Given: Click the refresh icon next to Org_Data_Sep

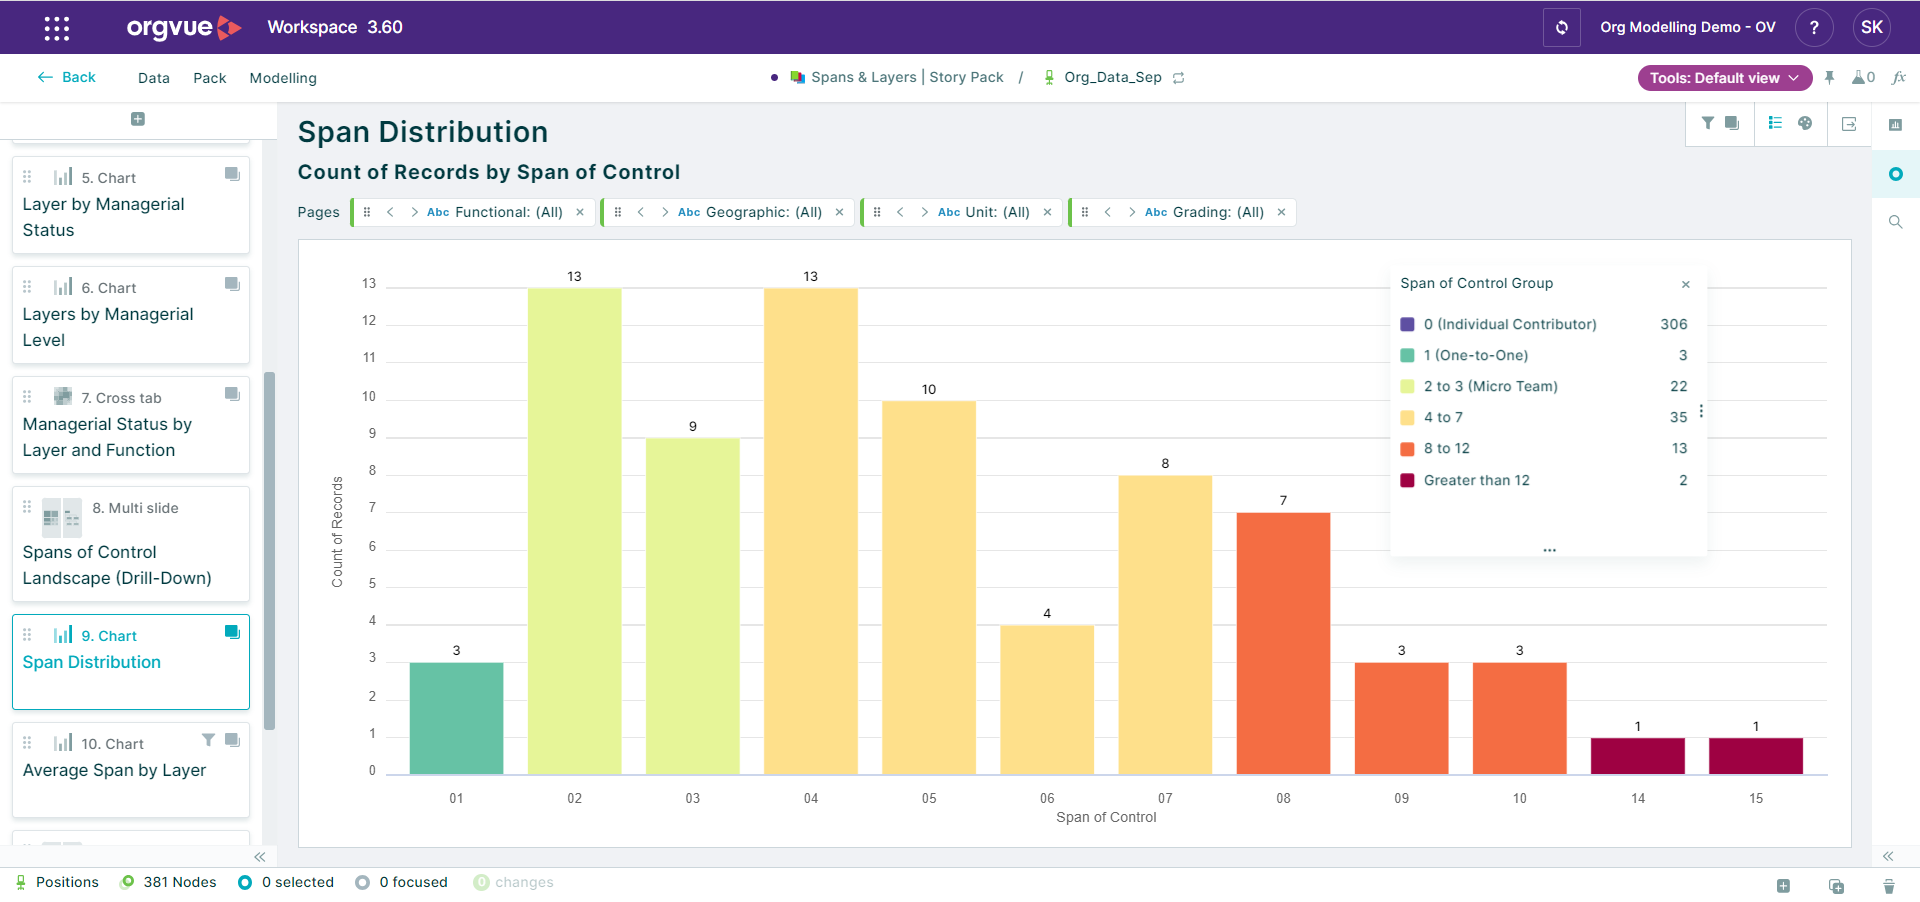Looking at the screenshot, I should coord(1179,78).
